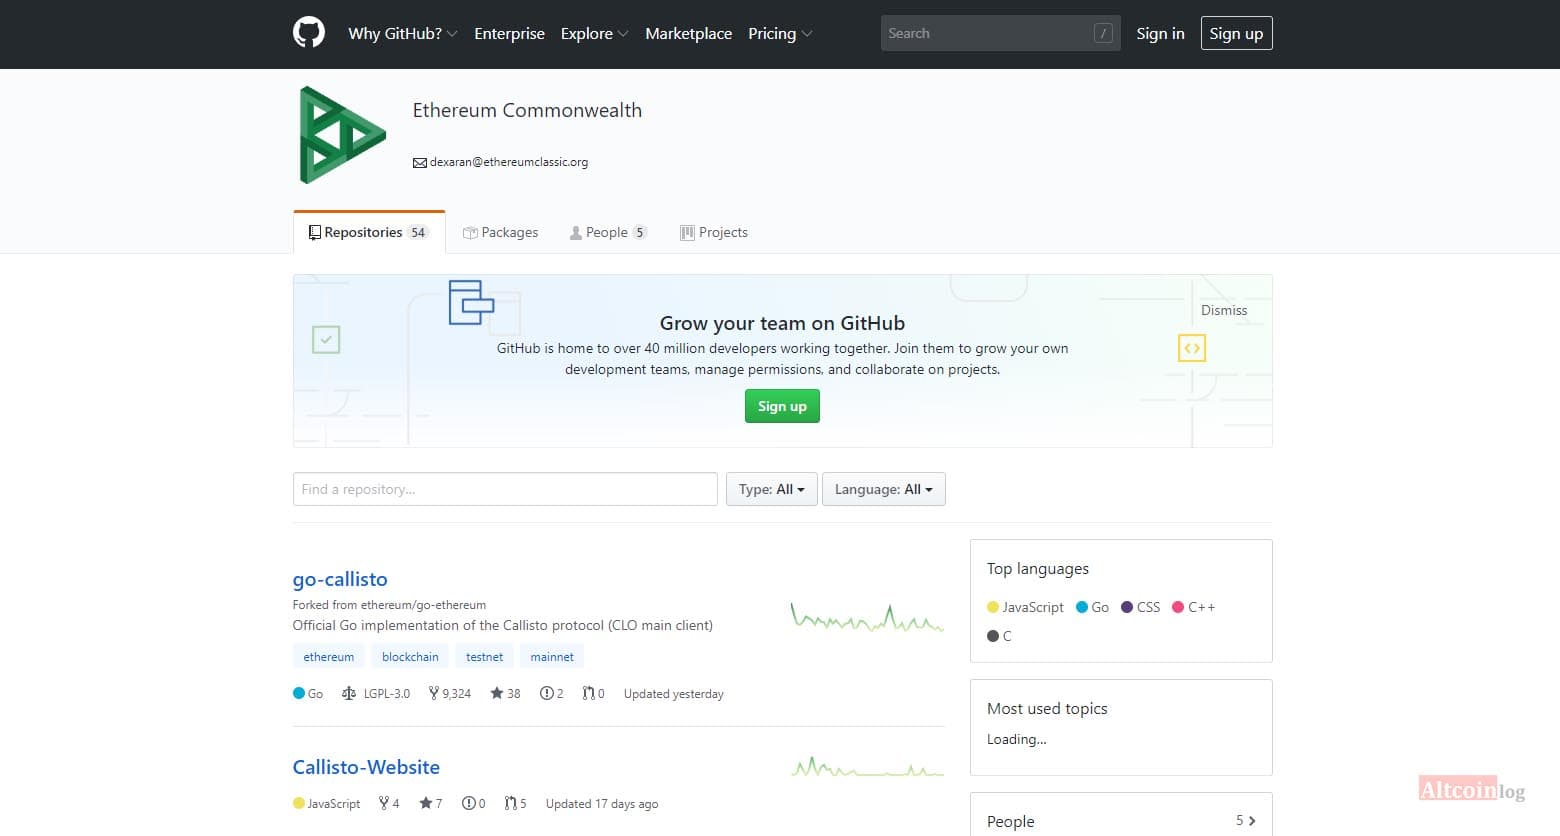Open the Enterprise navigation link
Viewport: 1560px width, 836px height.
tap(509, 33)
